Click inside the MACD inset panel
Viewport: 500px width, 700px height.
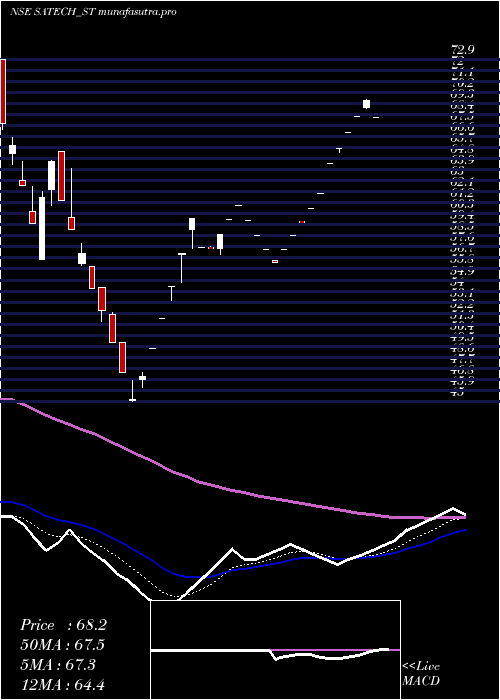pyautogui.click(x=275, y=650)
